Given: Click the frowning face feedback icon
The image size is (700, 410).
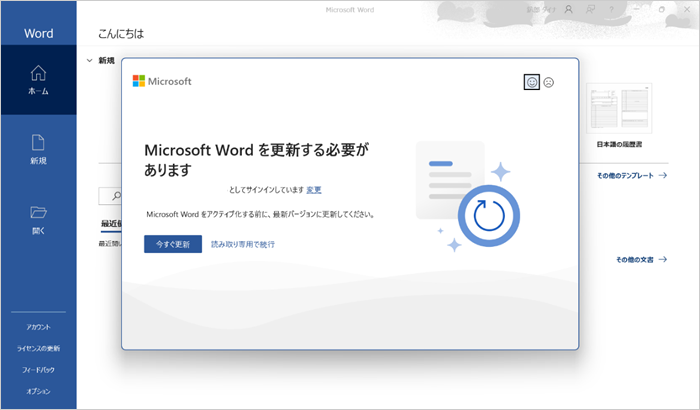Looking at the screenshot, I should coord(549,82).
